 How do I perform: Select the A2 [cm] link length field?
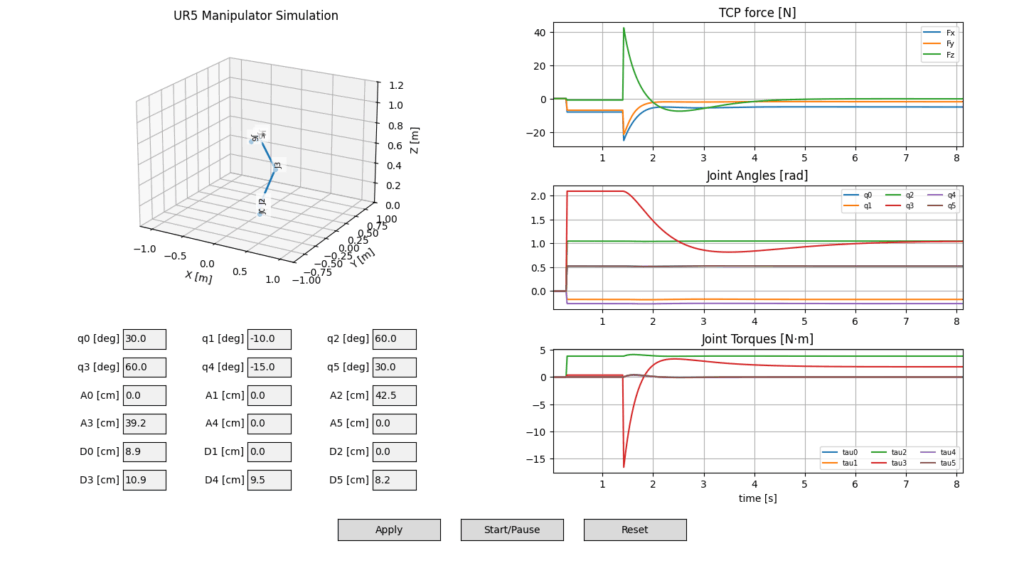click(x=394, y=395)
